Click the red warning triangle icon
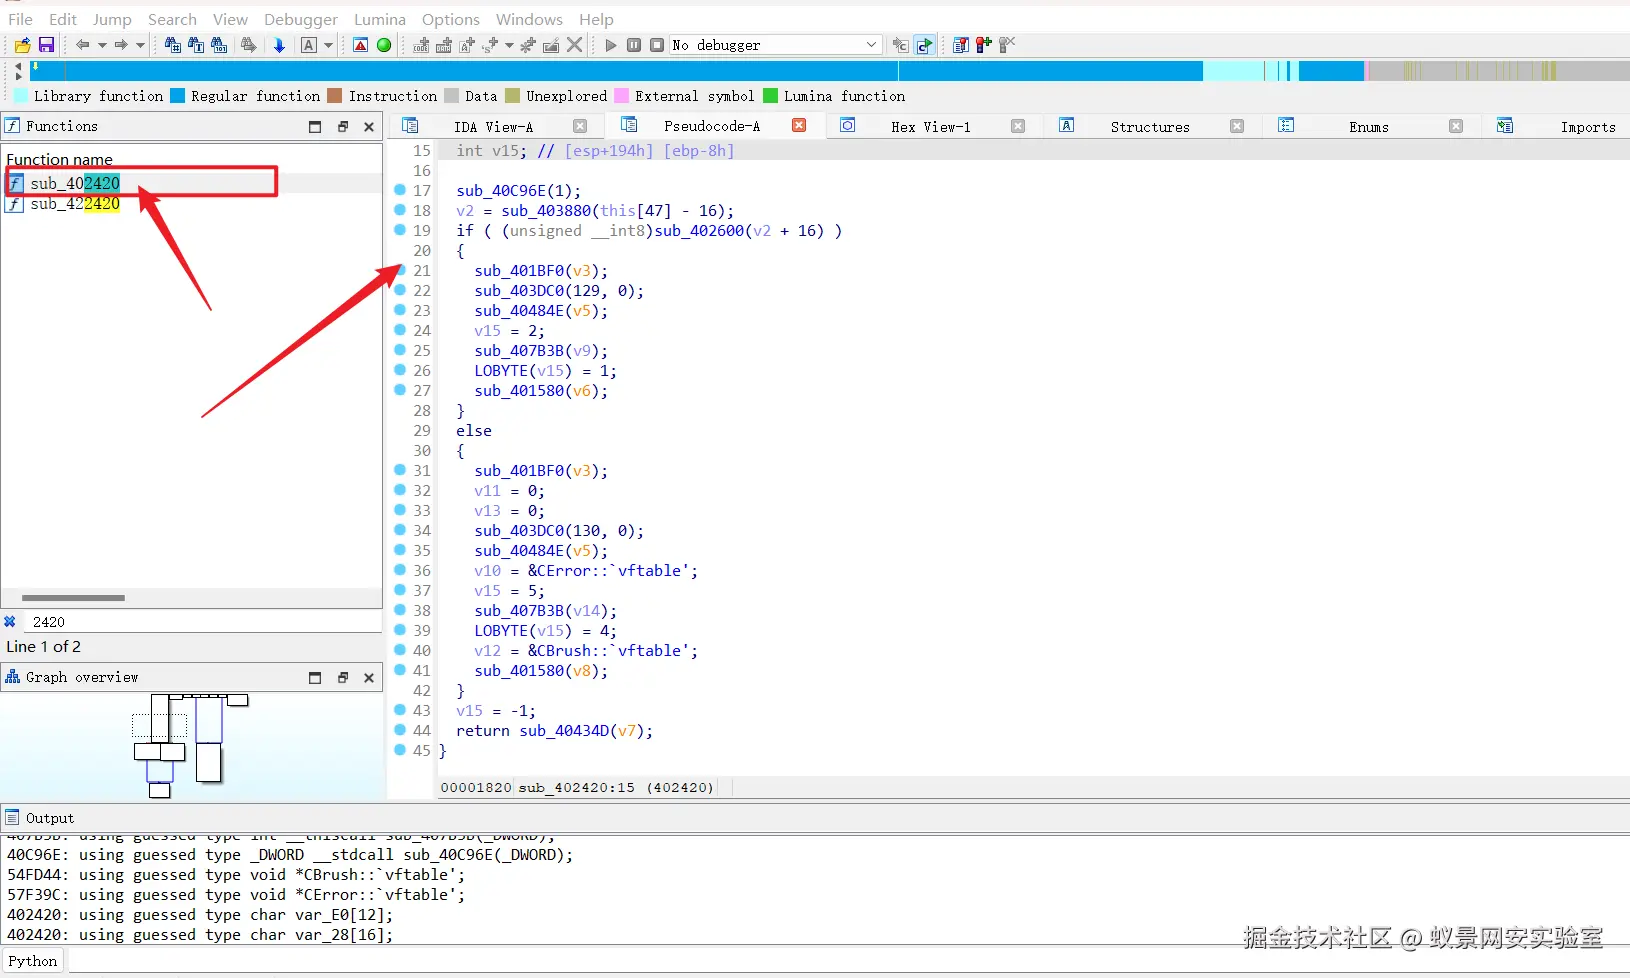This screenshot has height=978, width=1630. (x=361, y=45)
